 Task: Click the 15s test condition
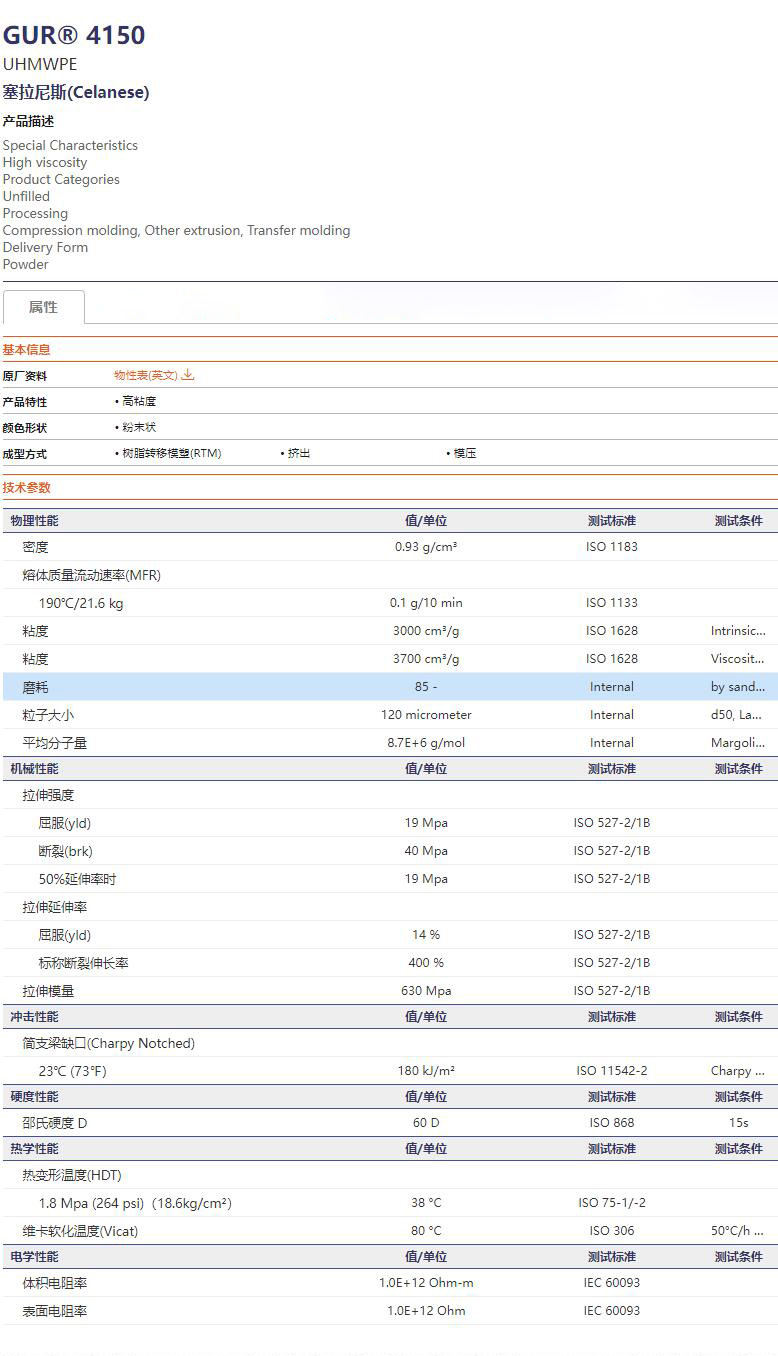pyautogui.click(x=738, y=1123)
